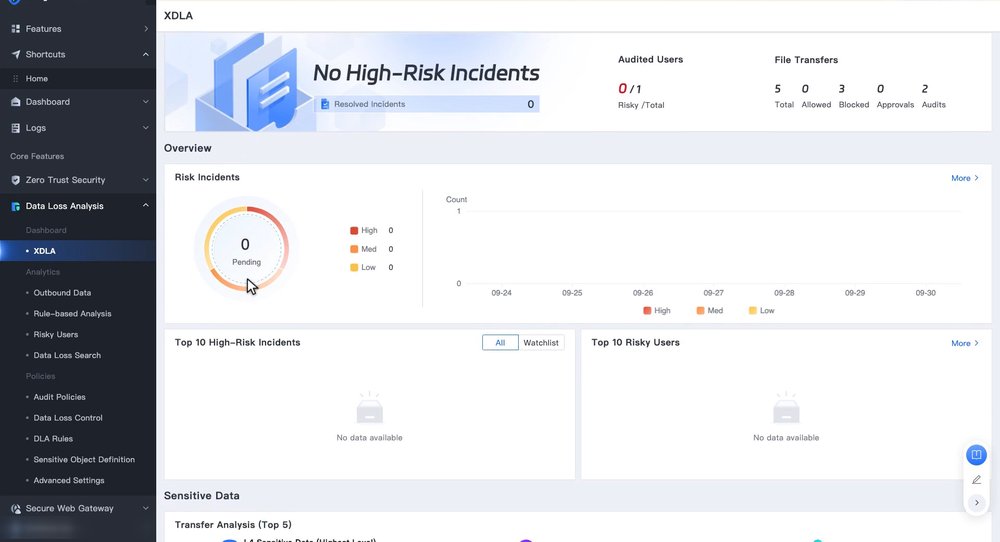Toggle High series in chart legend
Image resolution: width=1000 pixels, height=542 pixels.
[x=657, y=311]
